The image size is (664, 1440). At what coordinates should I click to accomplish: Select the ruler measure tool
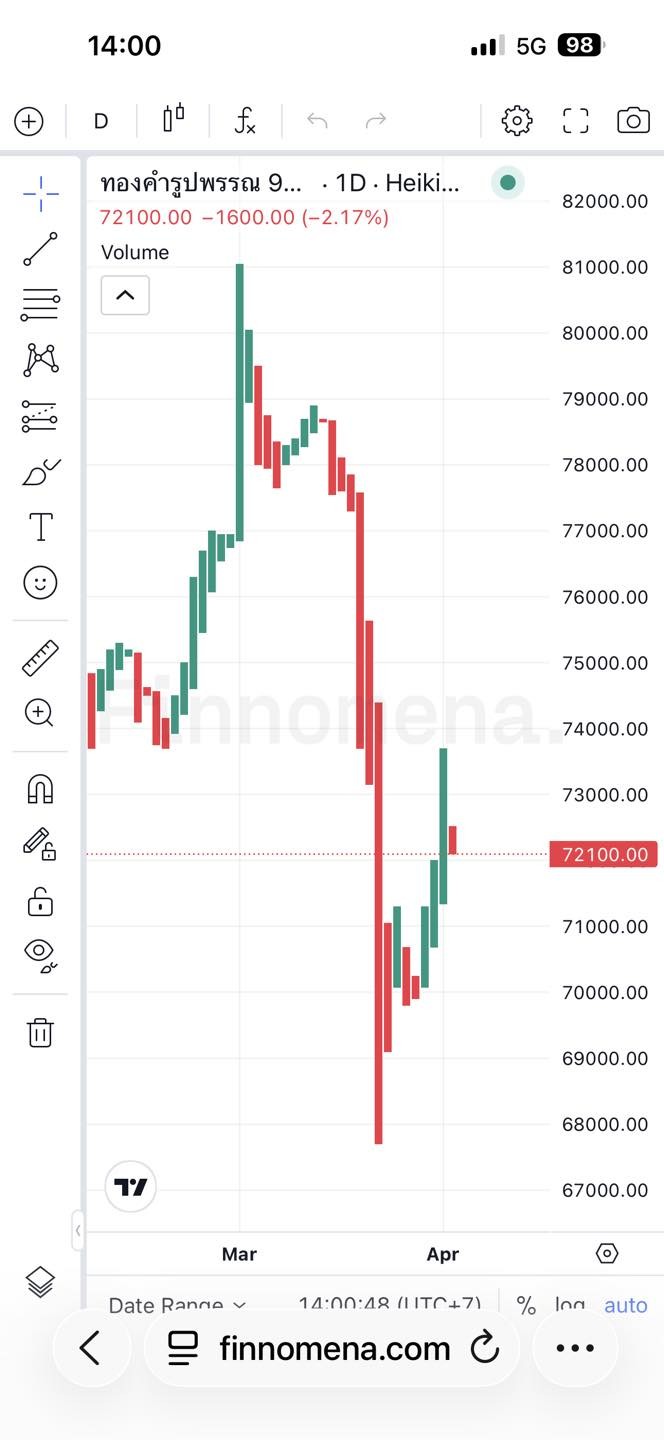[x=40, y=658]
